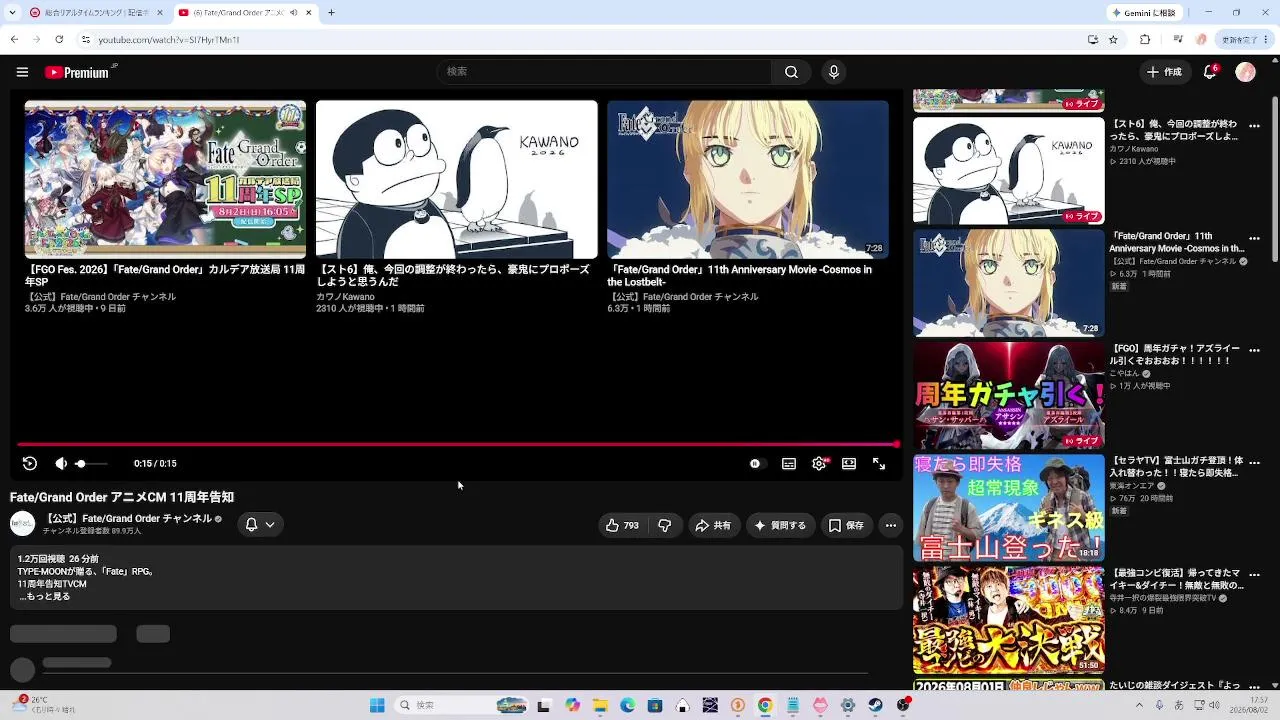Dislike the video

click(664, 525)
